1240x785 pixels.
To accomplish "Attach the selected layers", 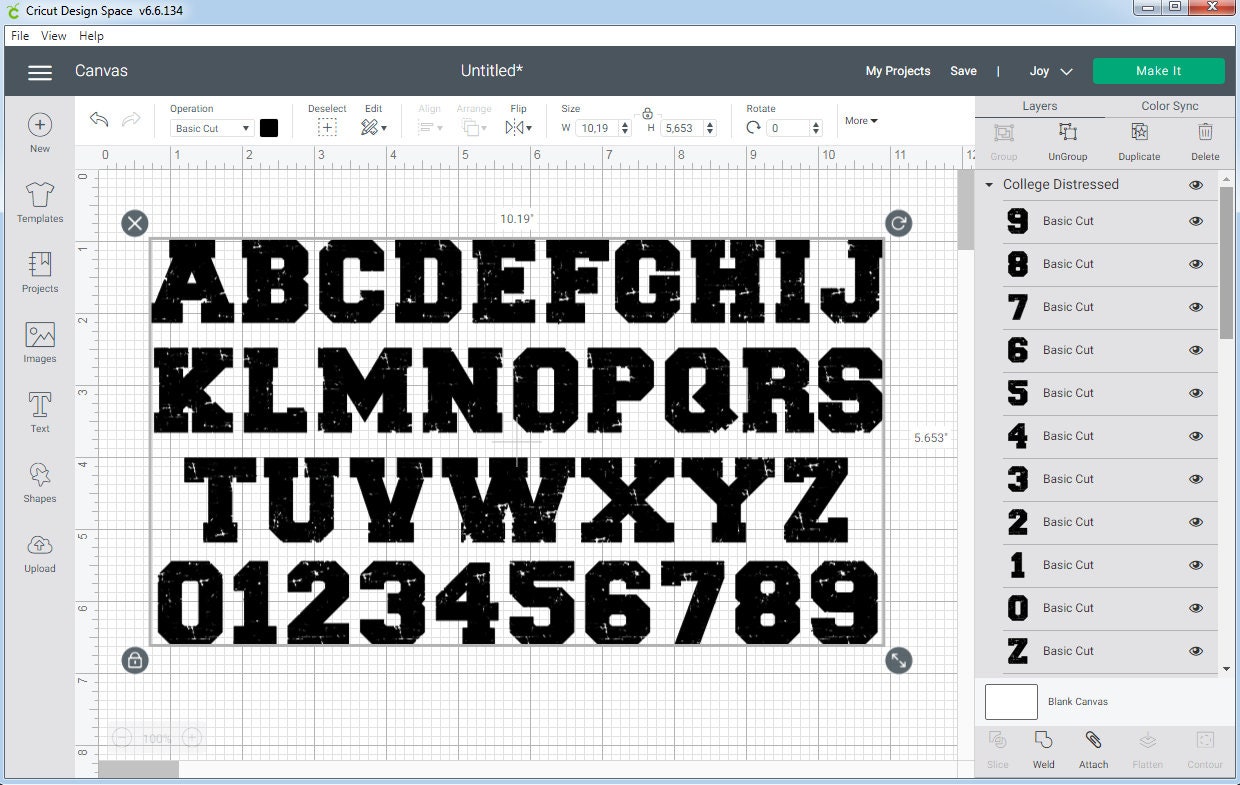I will [x=1093, y=748].
